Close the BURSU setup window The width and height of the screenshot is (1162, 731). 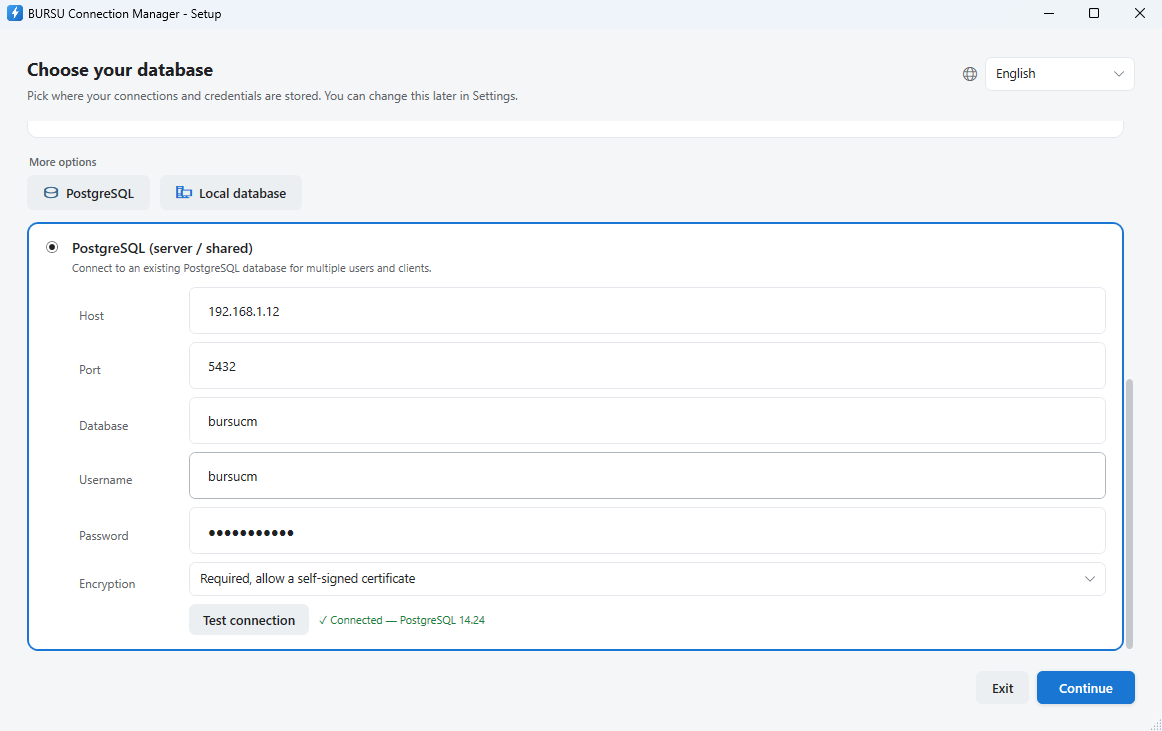[x=1140, y=13]
